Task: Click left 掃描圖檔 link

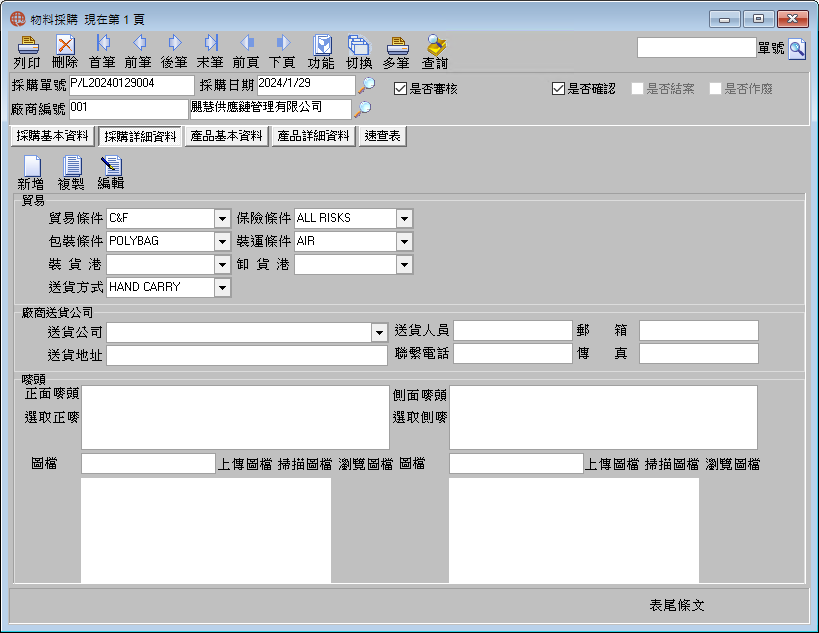Action: 305,464
